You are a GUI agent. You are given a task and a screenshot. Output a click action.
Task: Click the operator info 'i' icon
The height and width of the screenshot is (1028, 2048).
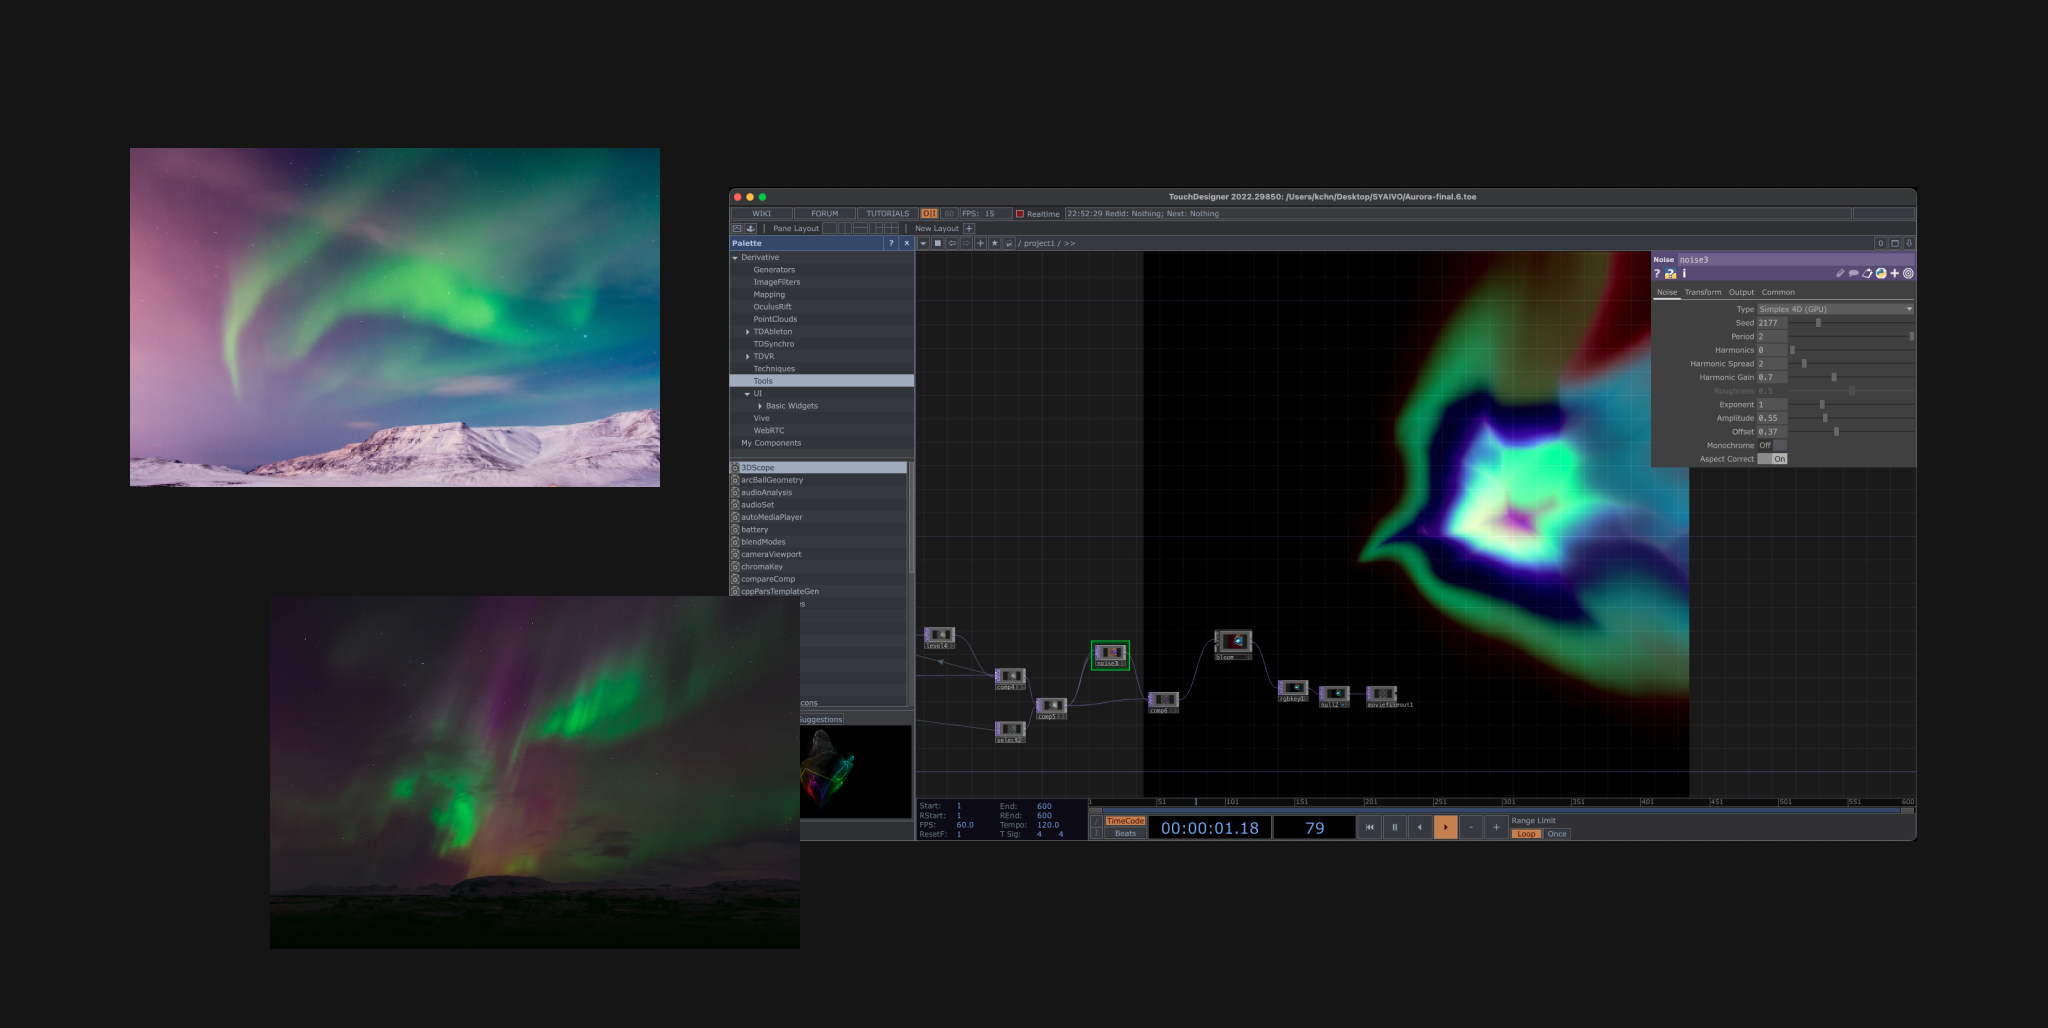[x=1684, y=273]
